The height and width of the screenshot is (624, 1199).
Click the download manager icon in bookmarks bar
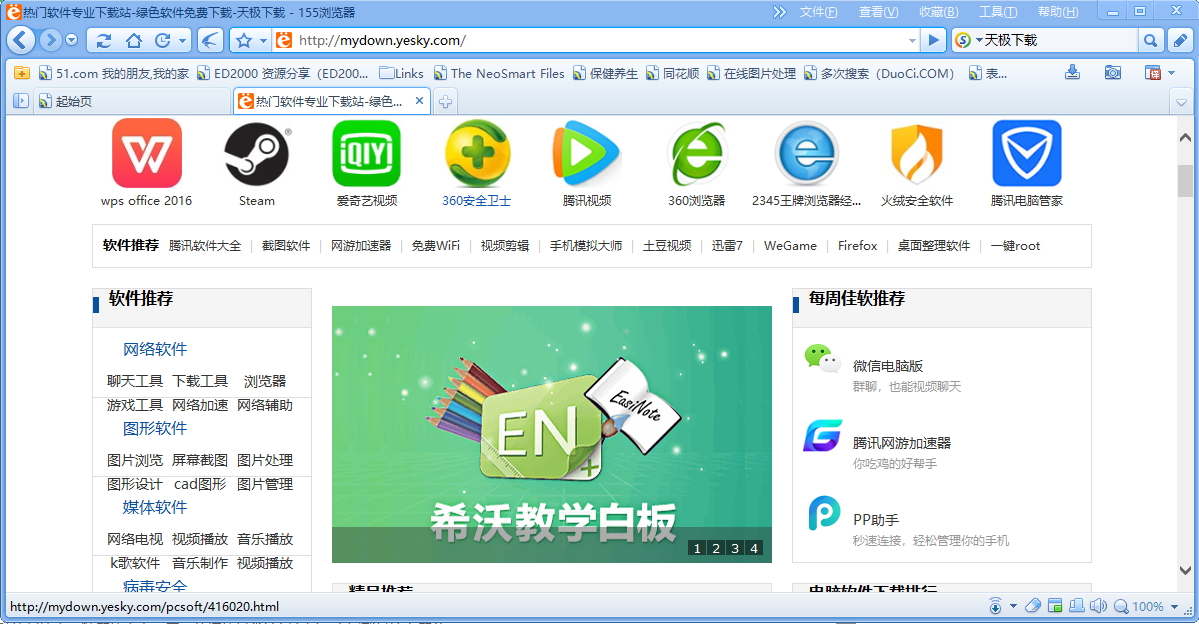click(x=1072, y=73)
